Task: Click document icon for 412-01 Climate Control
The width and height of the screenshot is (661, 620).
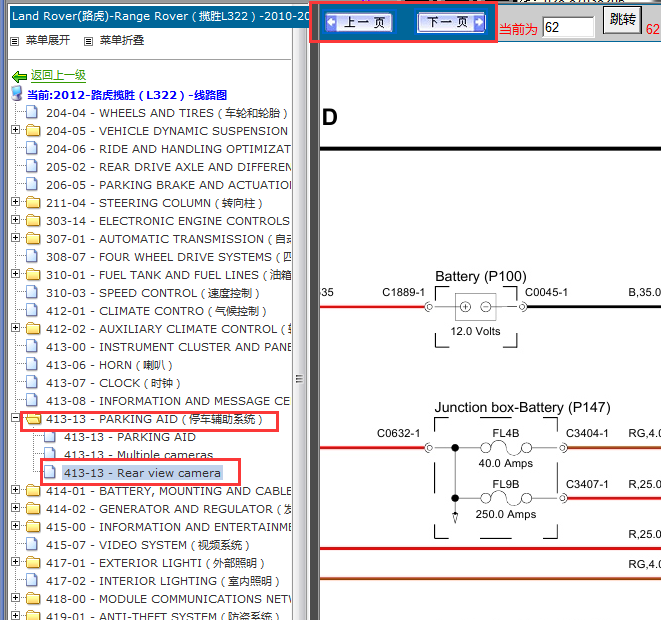Action: [x=32, y=310]
